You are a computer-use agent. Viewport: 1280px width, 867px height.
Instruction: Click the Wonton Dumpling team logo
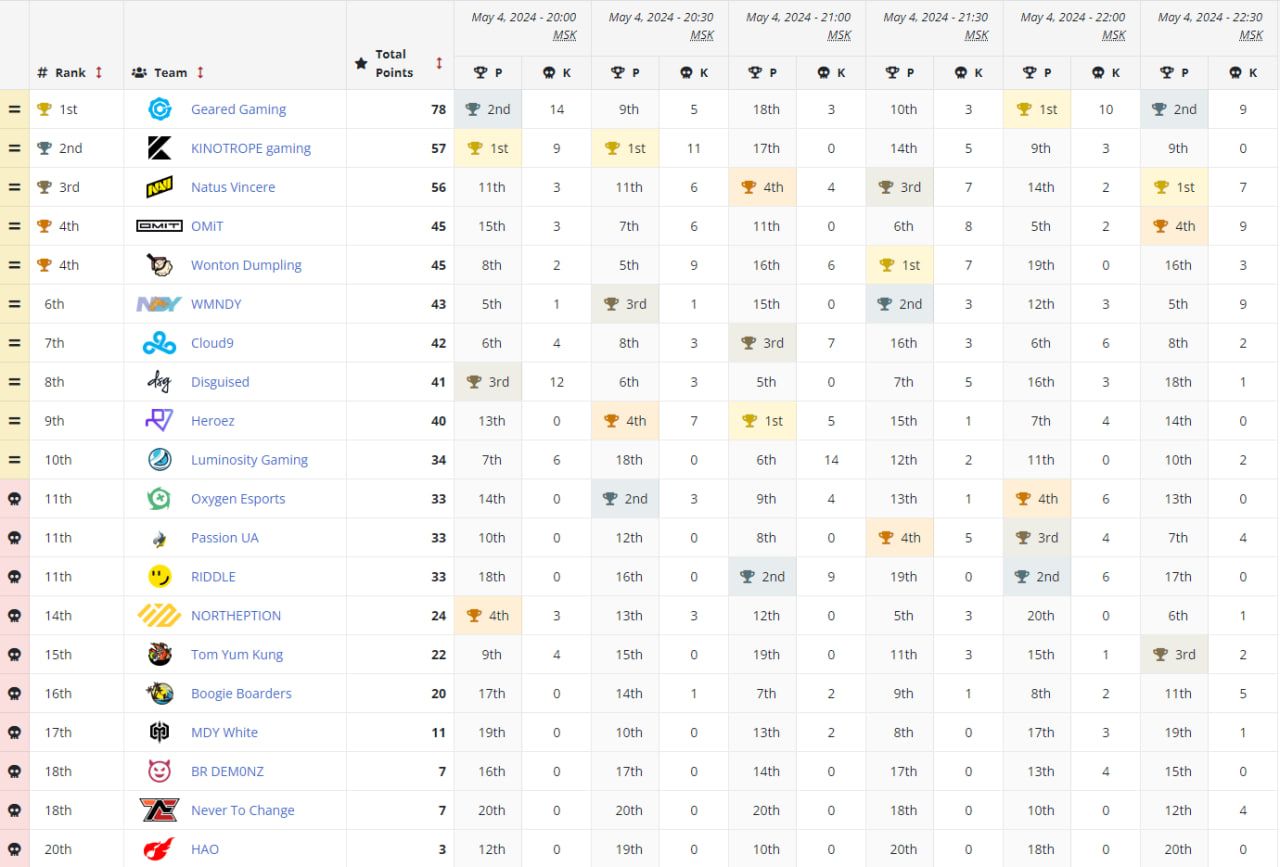point(159,265)
